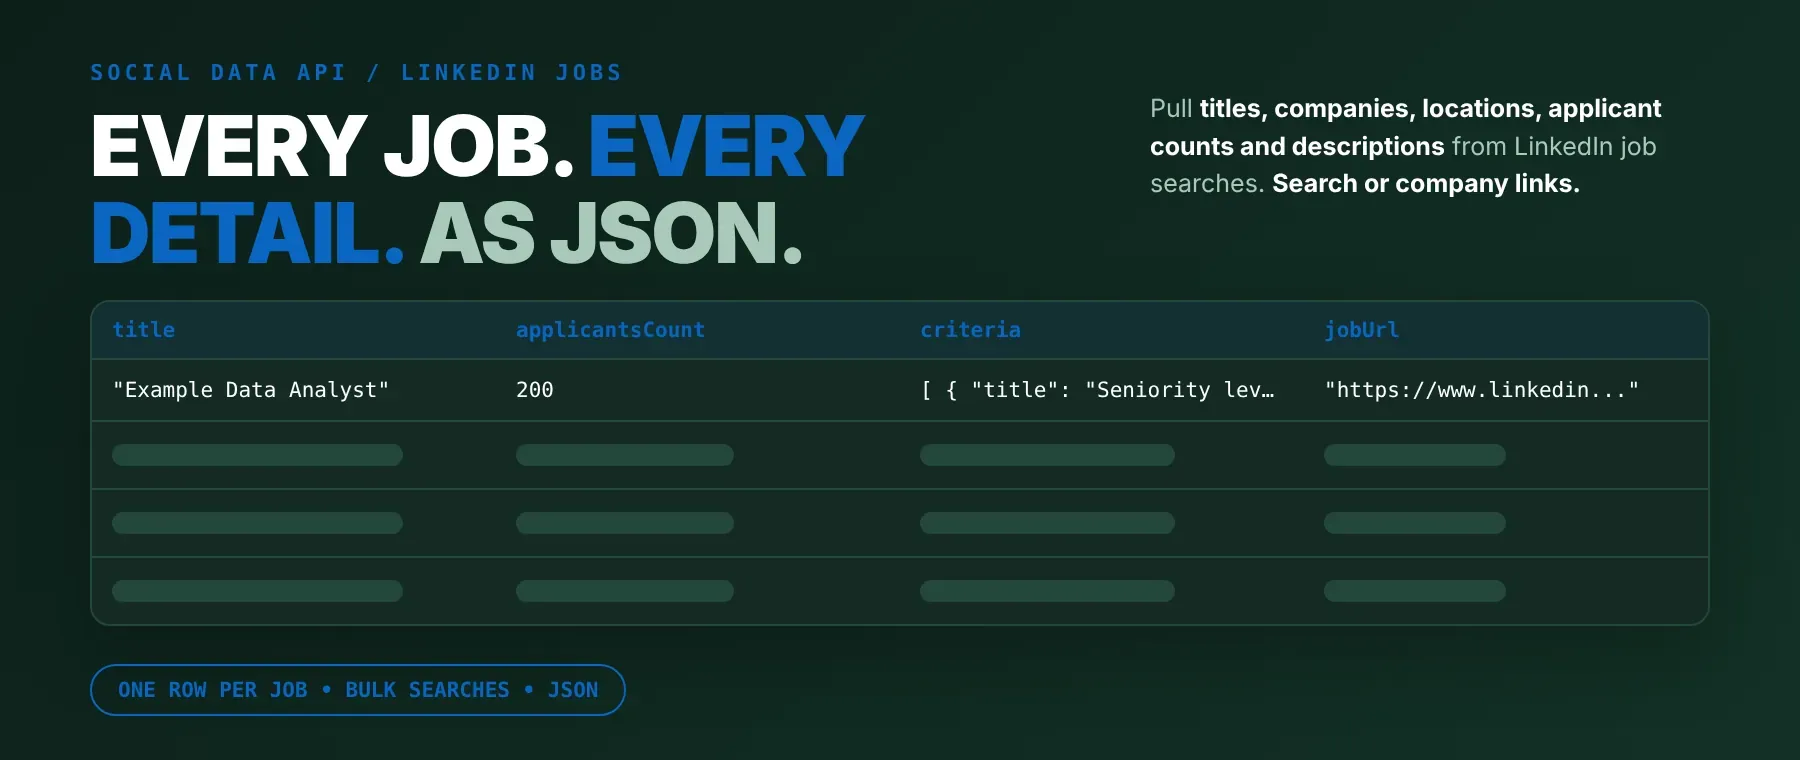Click the "One row per job" pill badge
Viewport: 1800px width, 760px height.
[x=358, y=690]
